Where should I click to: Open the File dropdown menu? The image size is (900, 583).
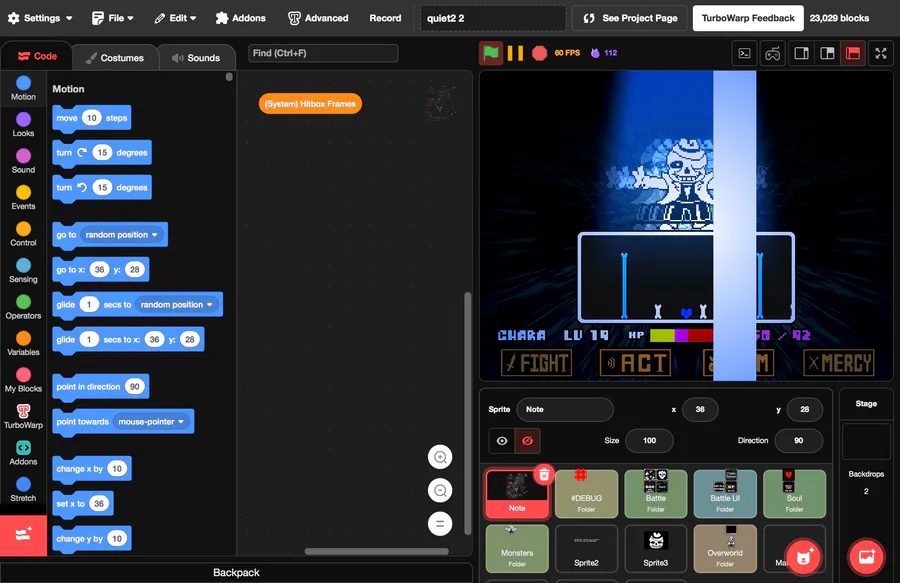tap(113, 18)
